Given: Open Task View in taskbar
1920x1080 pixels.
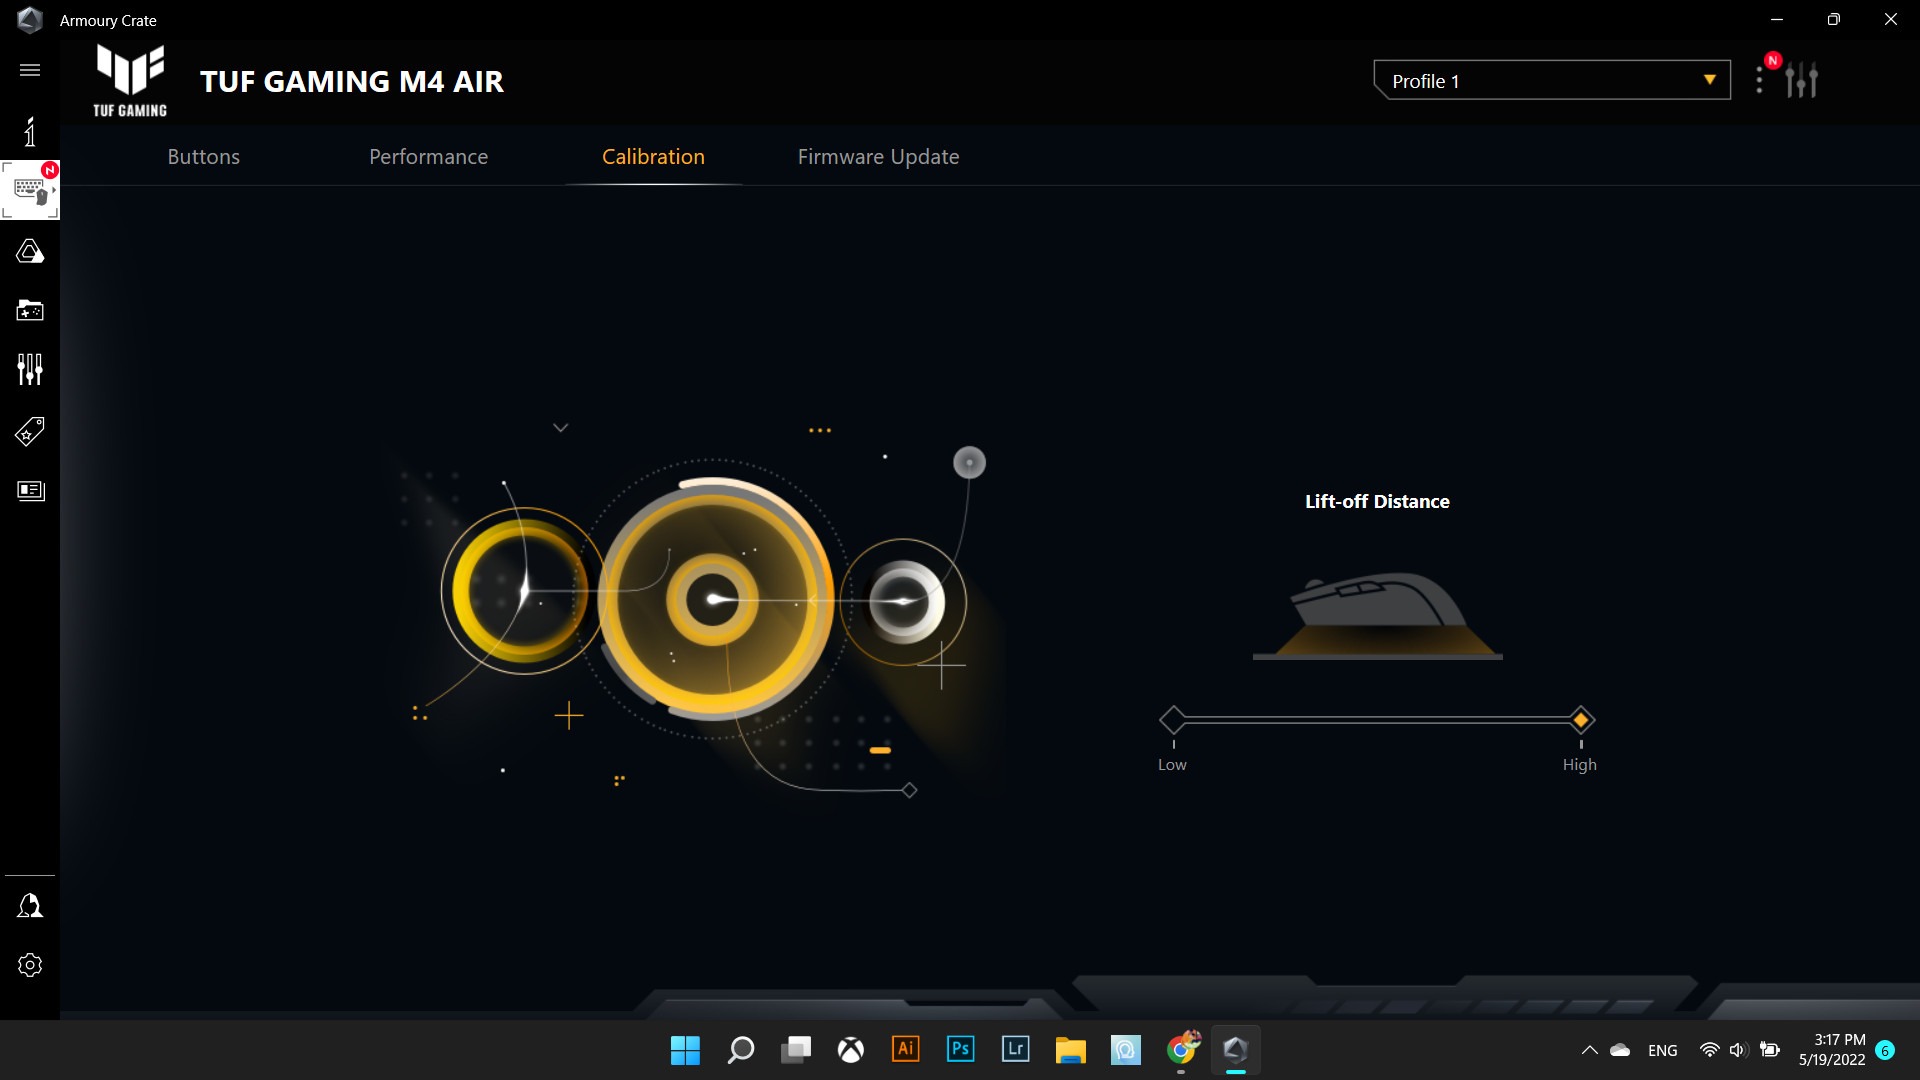Looking at the screenshot, I should click(796, 1050).
